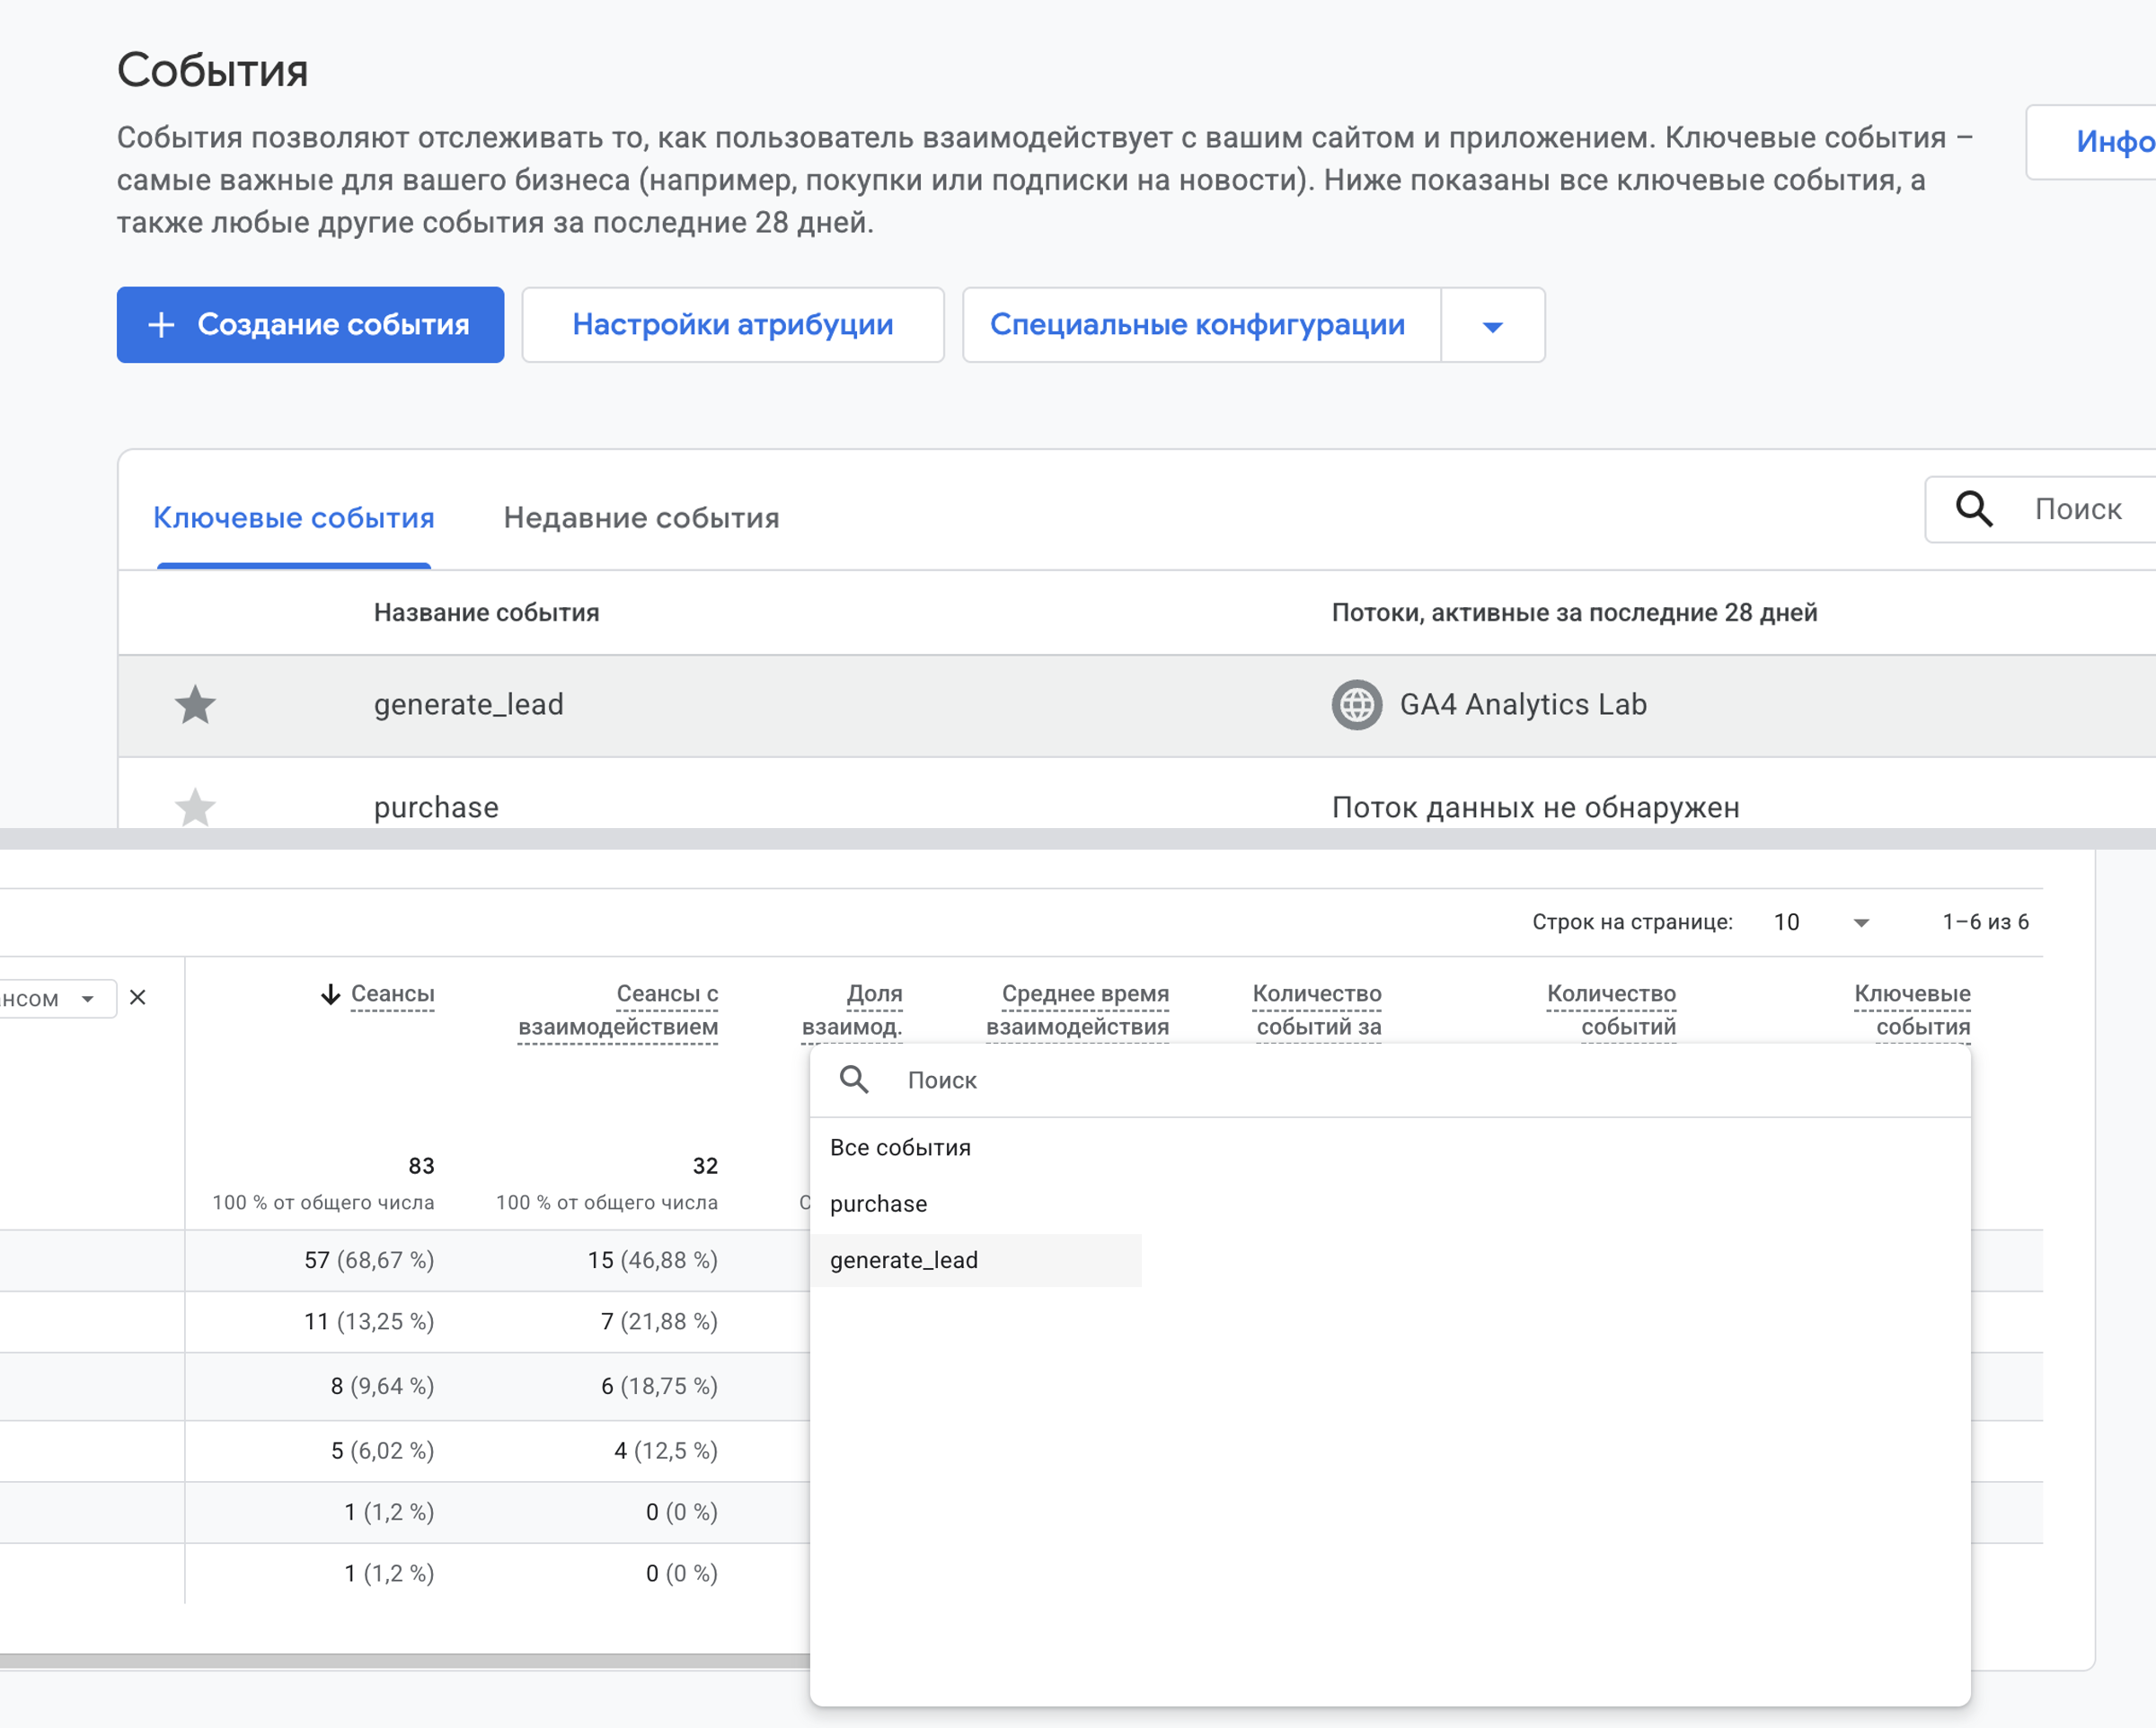Click the horizontal scrollbar under the report table
This screenshot has width=2156, height=1728.
click(x=405, y=1661)
